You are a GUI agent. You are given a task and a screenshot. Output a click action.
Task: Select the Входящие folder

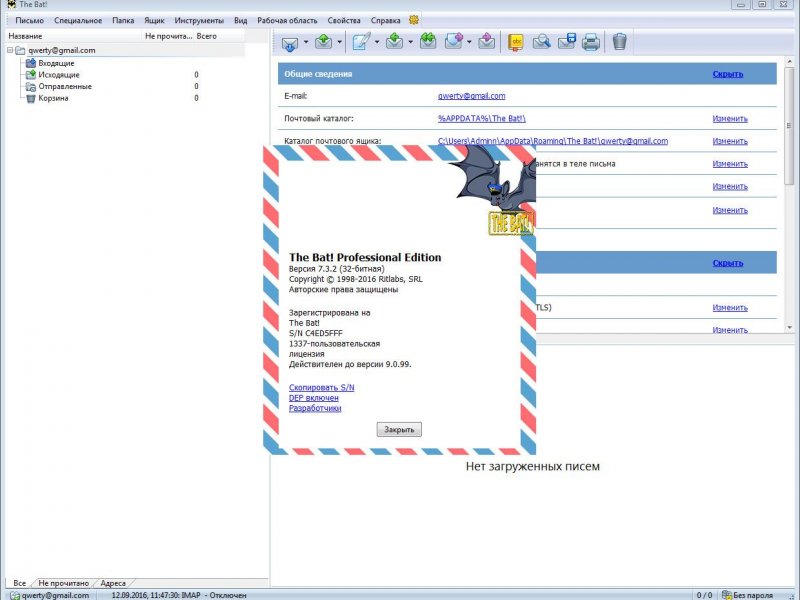56,63
